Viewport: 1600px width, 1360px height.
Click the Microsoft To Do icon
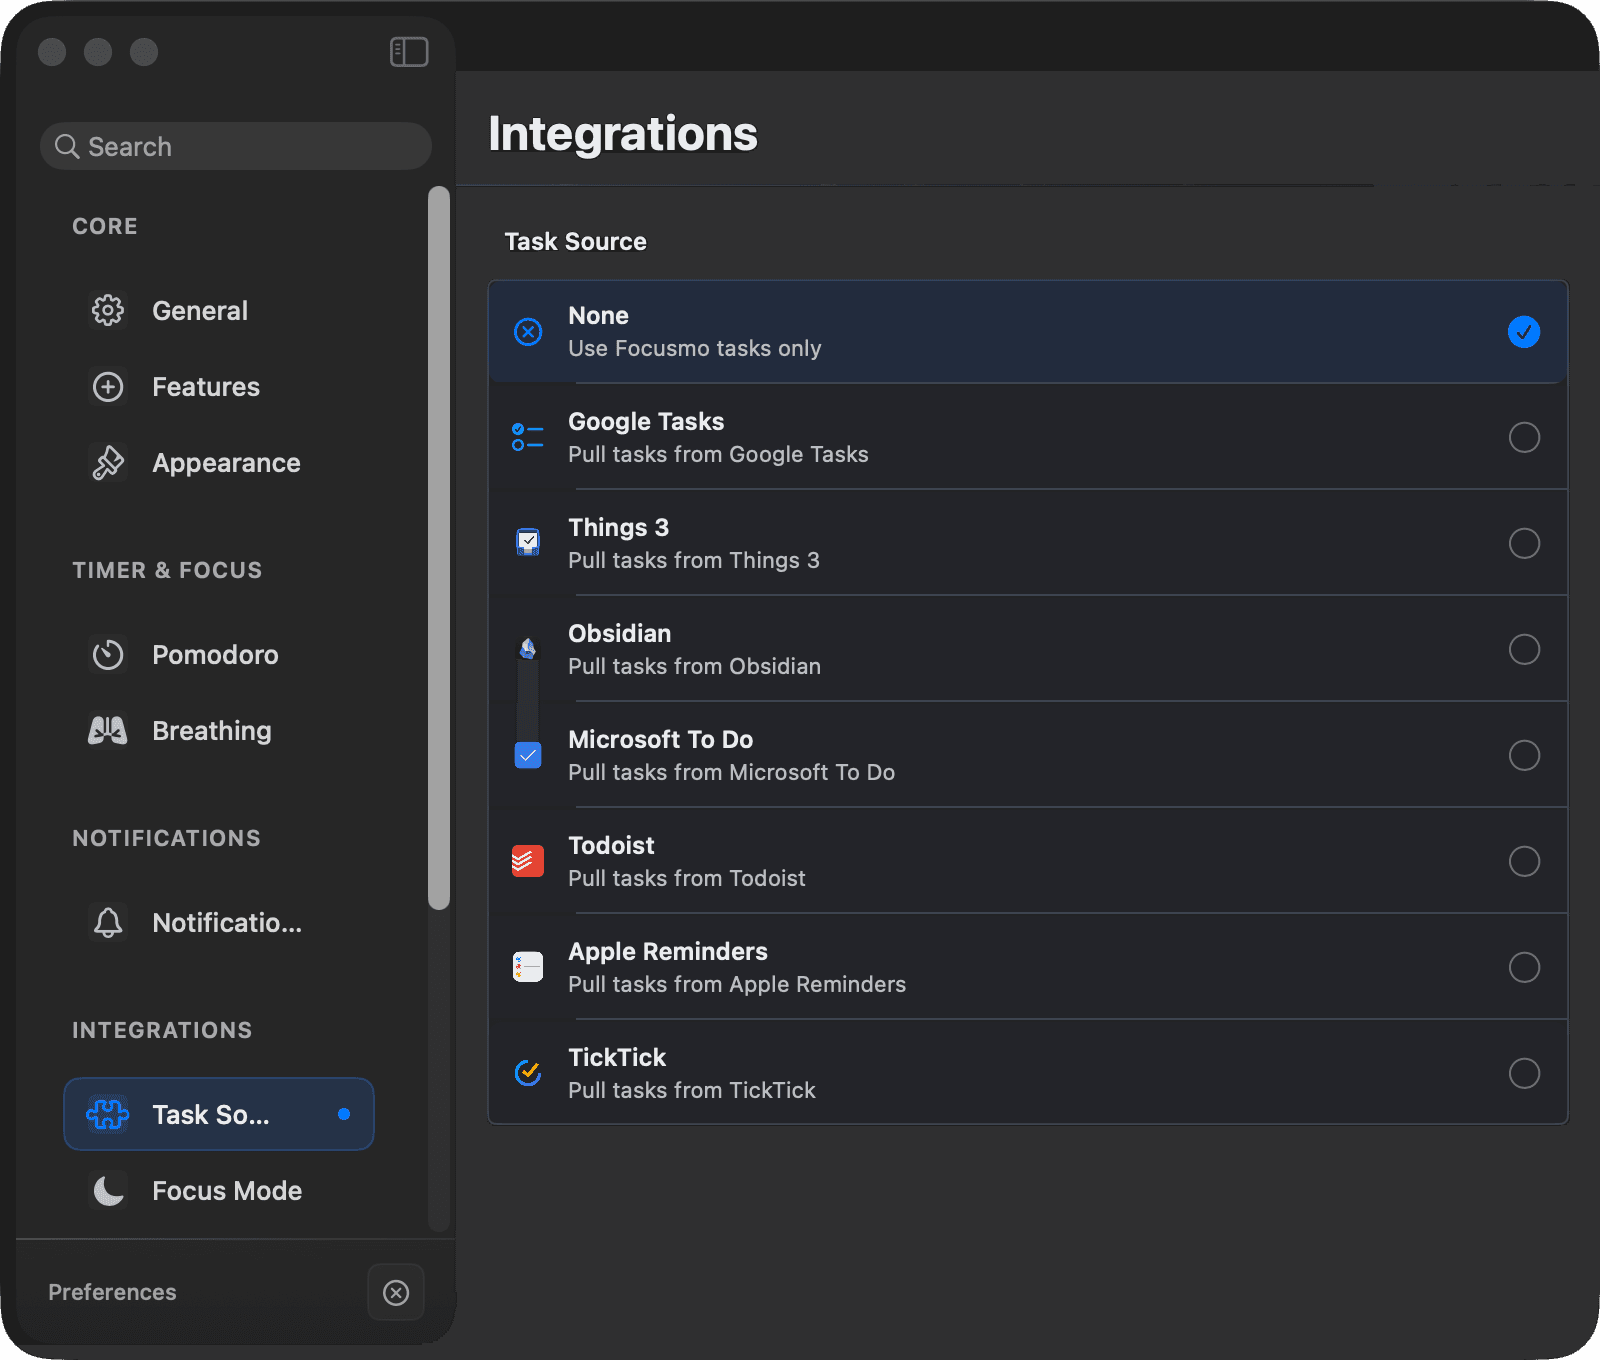point(528,755)
